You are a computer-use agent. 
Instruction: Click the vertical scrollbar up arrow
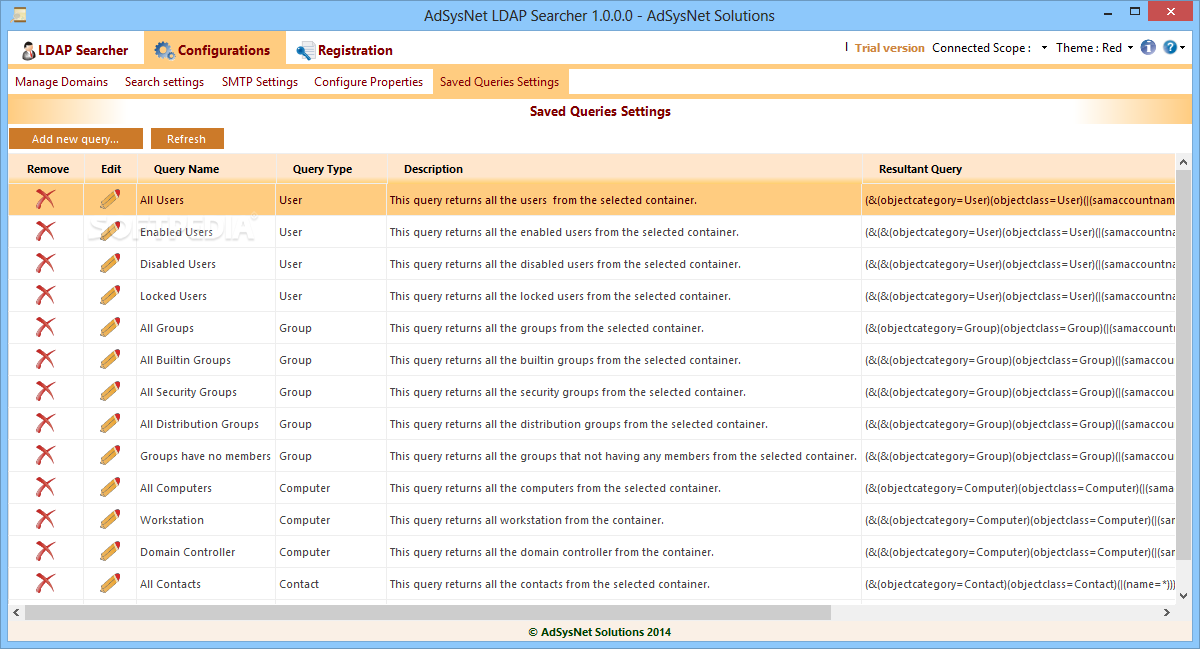(x=1183, y=162)
